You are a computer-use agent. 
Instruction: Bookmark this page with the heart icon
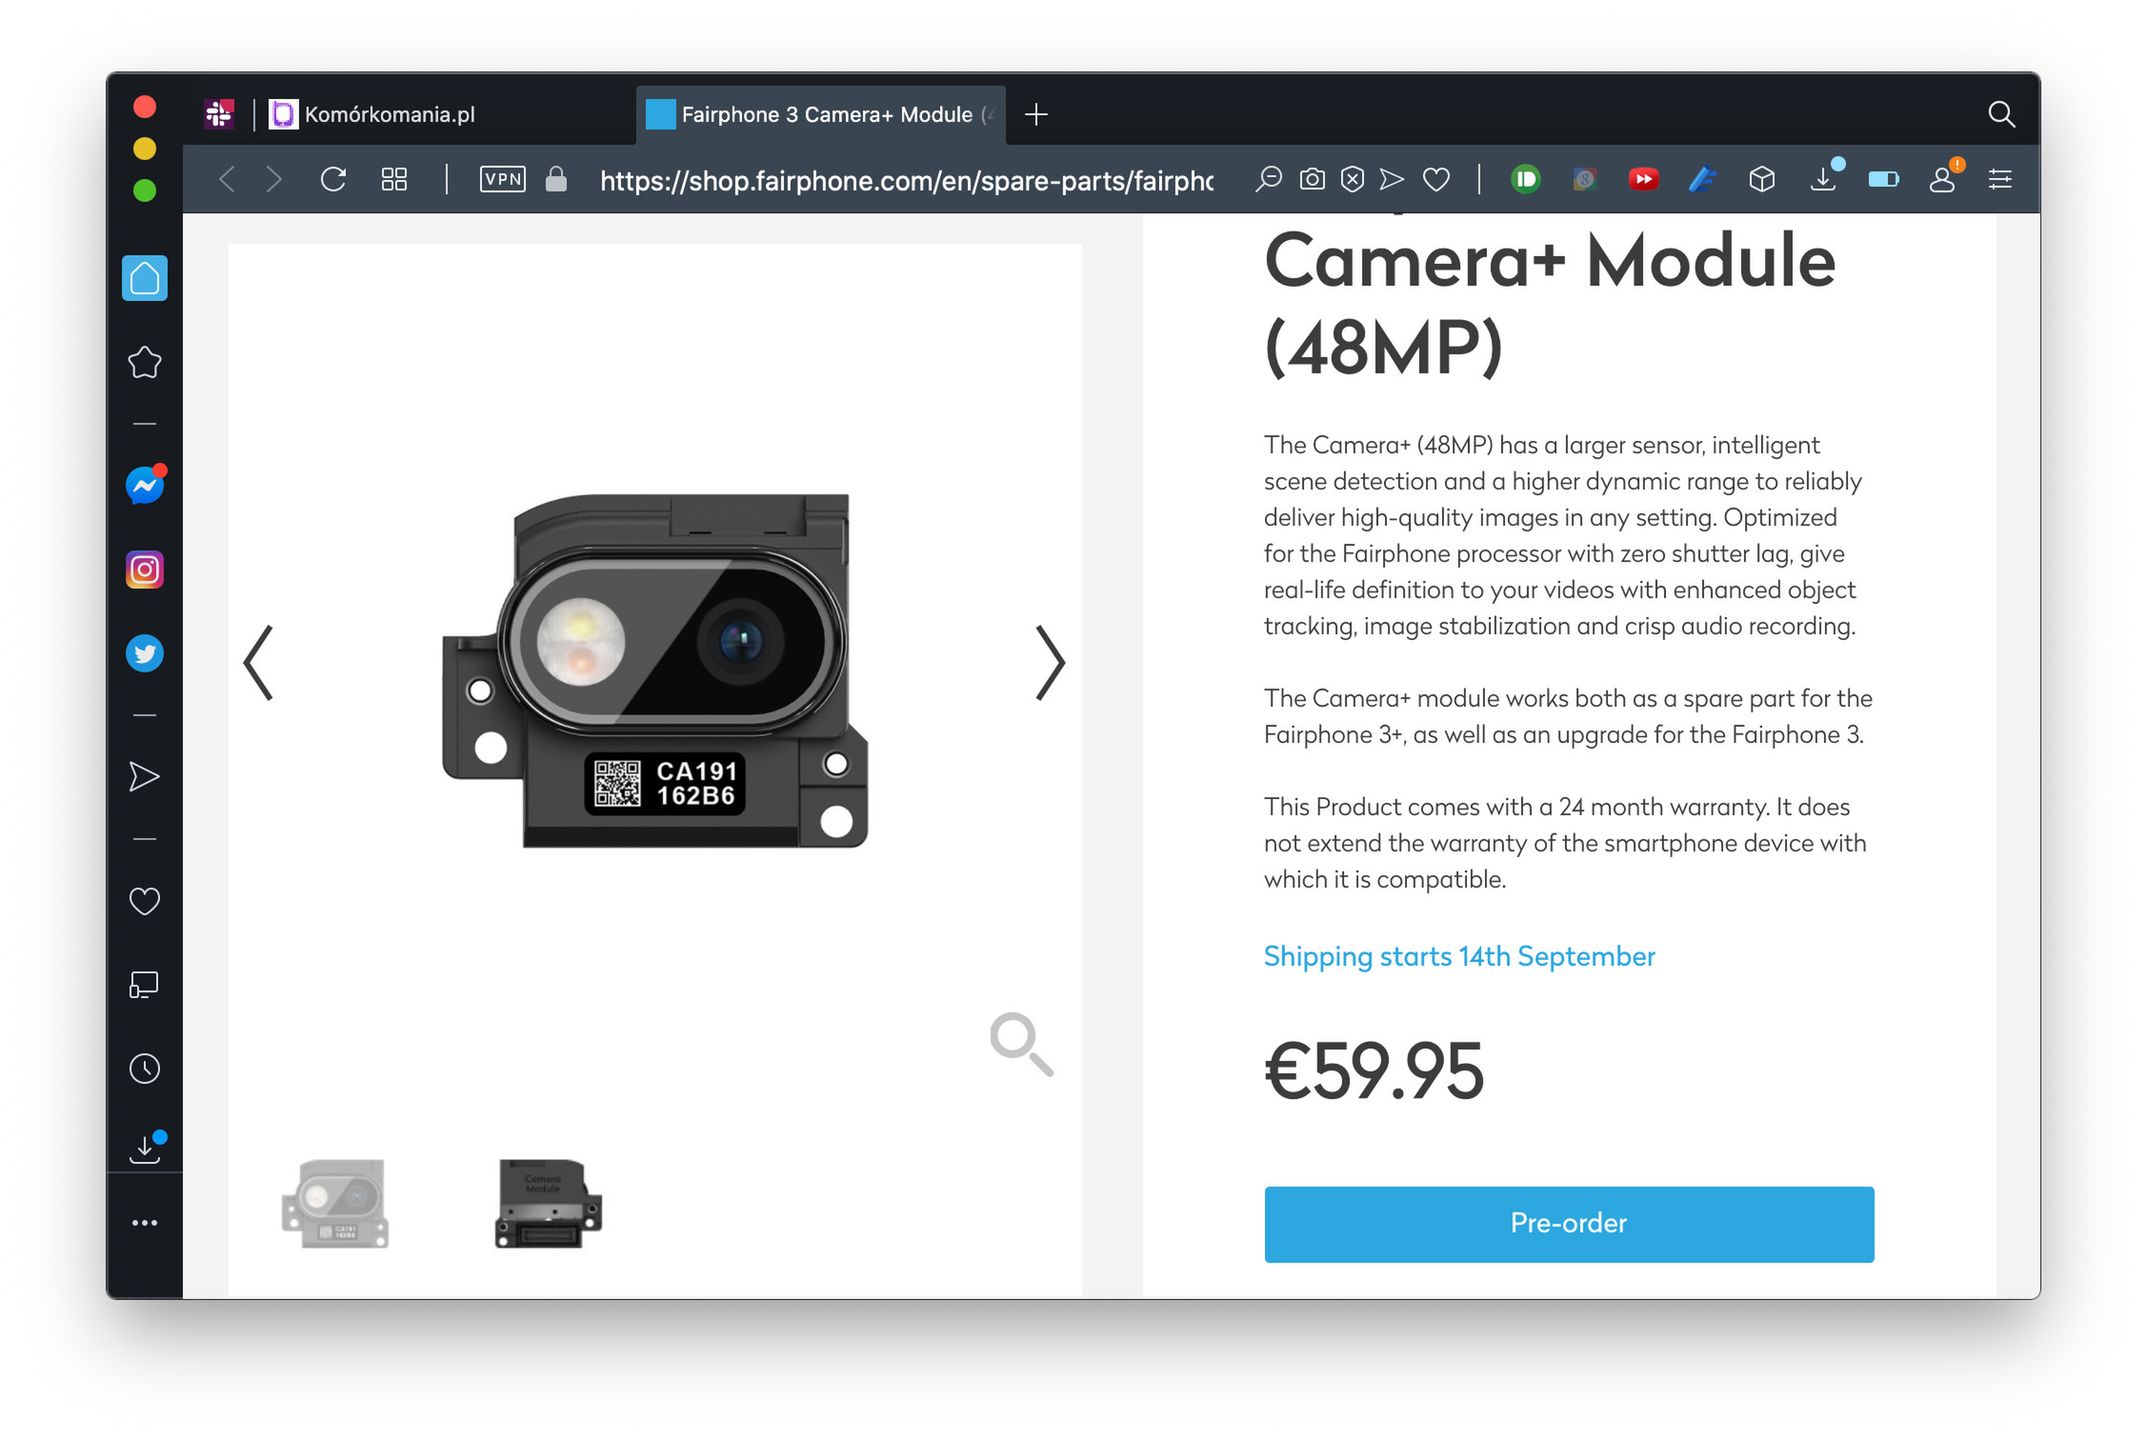click(1436, 179)
